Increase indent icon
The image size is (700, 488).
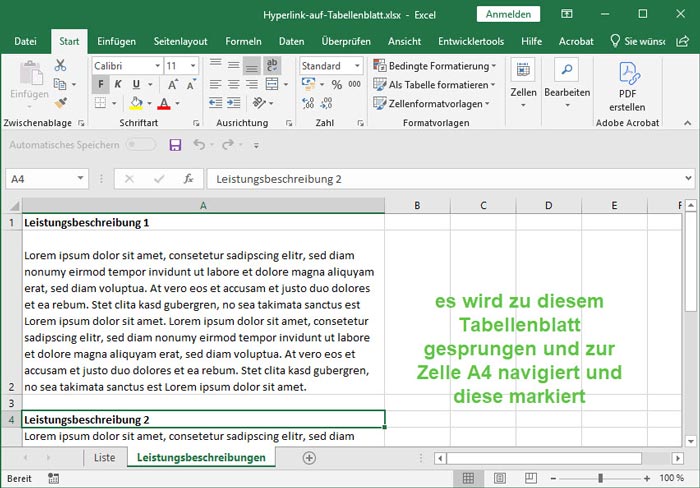233,103
